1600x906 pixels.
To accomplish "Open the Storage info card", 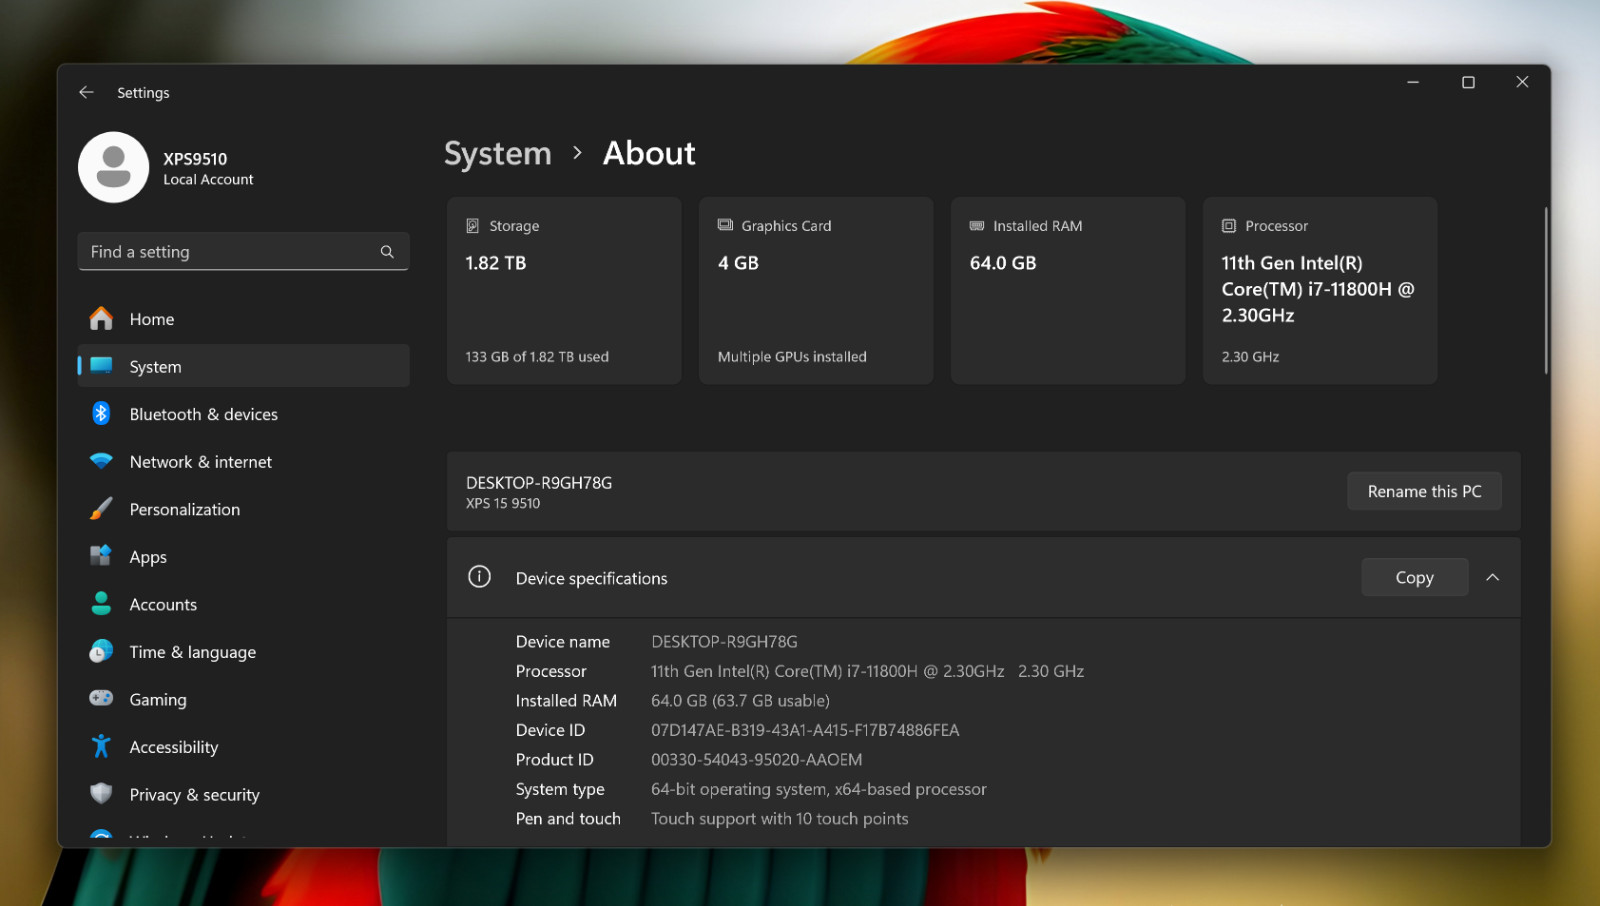I will pyautogui.click(x=564, y=291).
